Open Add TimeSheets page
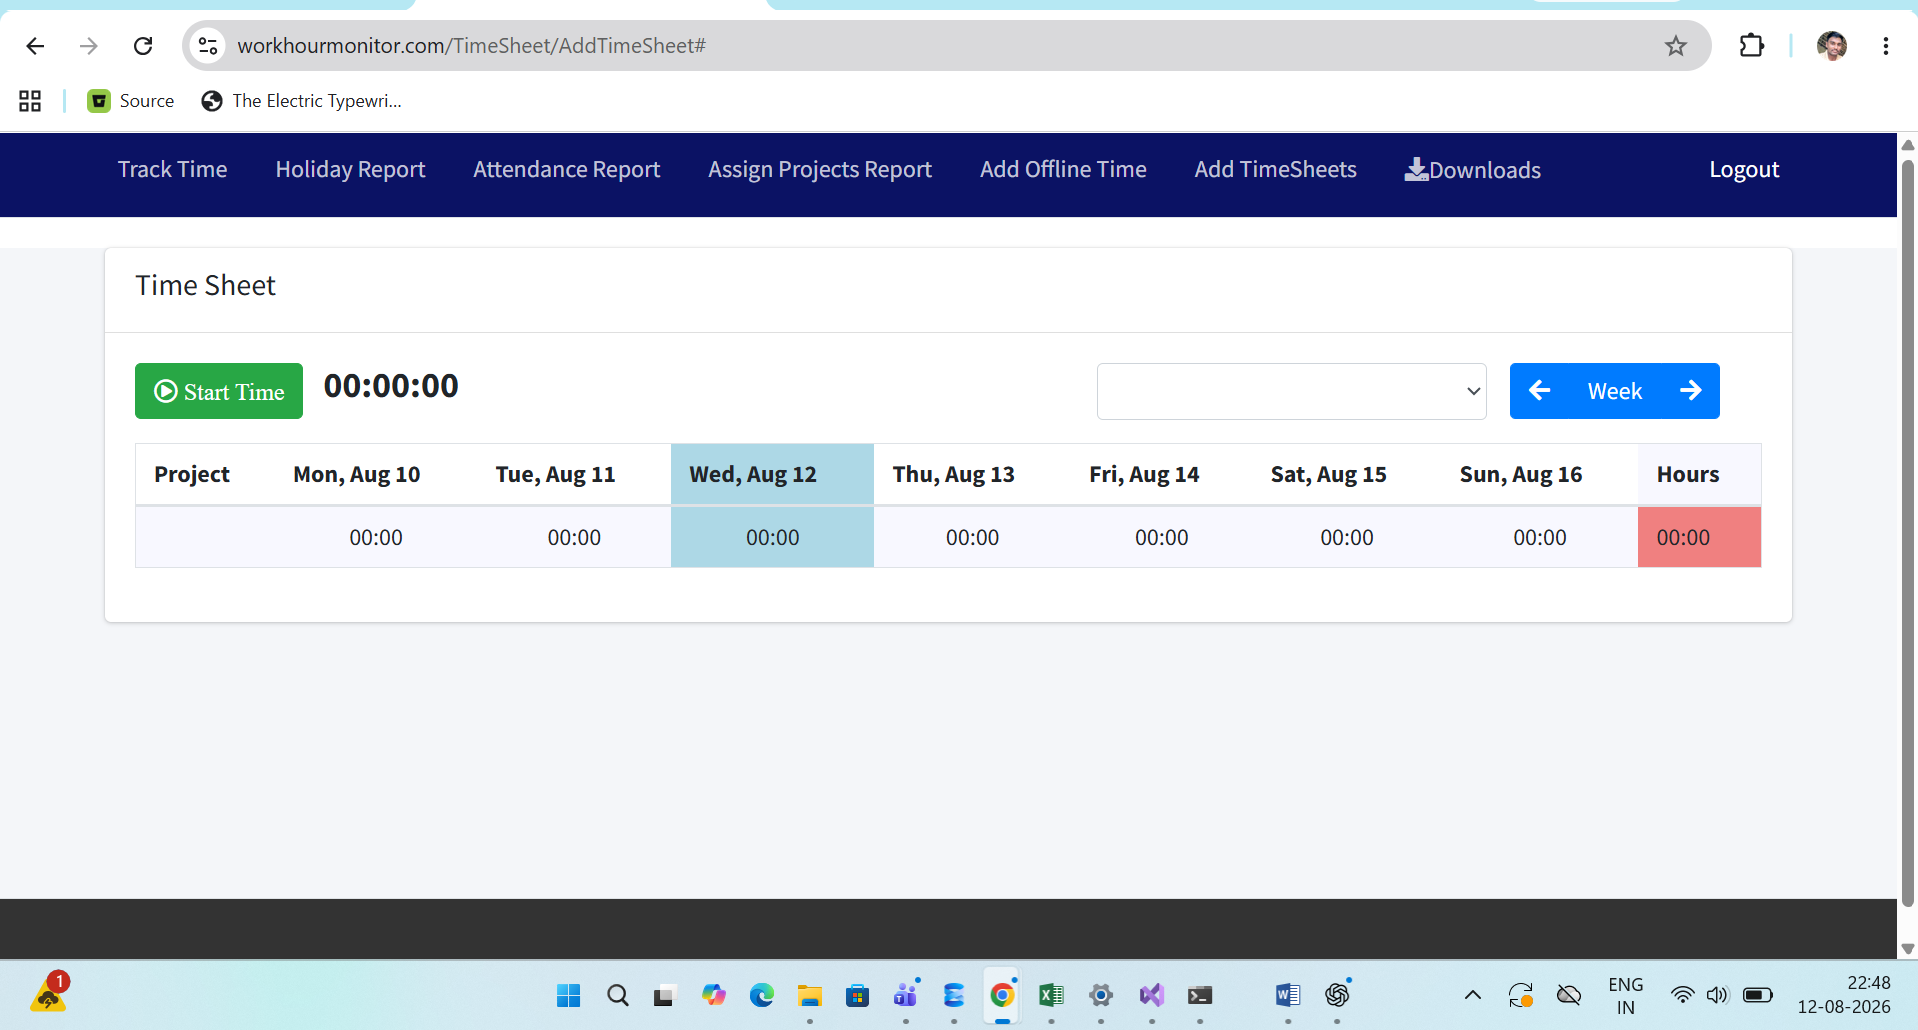 click(x=1275, y=170)
